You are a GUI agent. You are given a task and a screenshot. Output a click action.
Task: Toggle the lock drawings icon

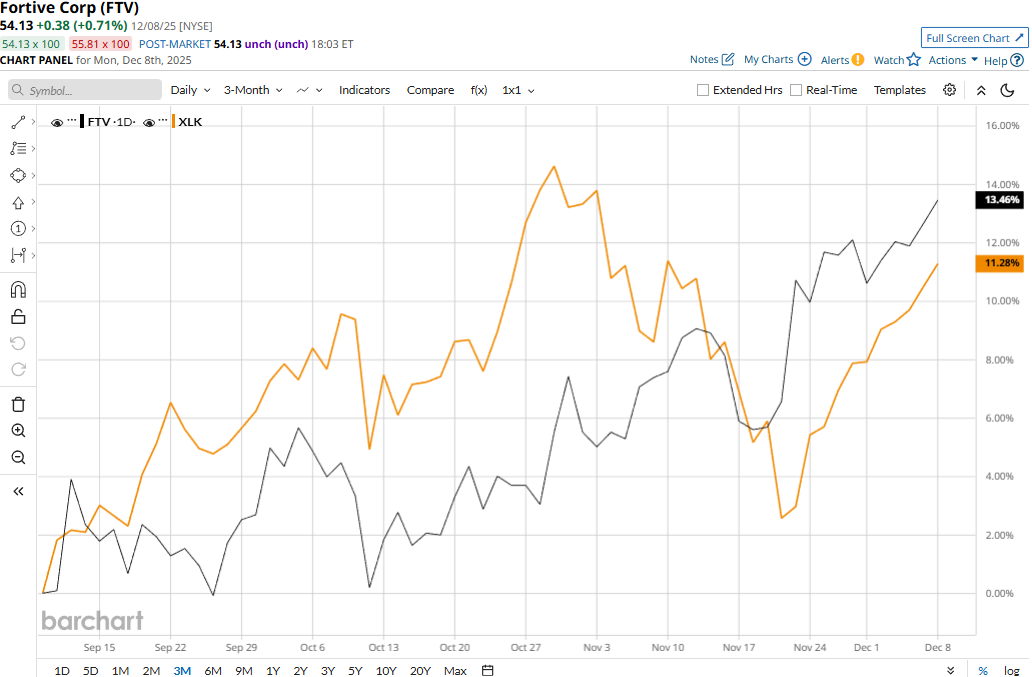coord(18,316)
